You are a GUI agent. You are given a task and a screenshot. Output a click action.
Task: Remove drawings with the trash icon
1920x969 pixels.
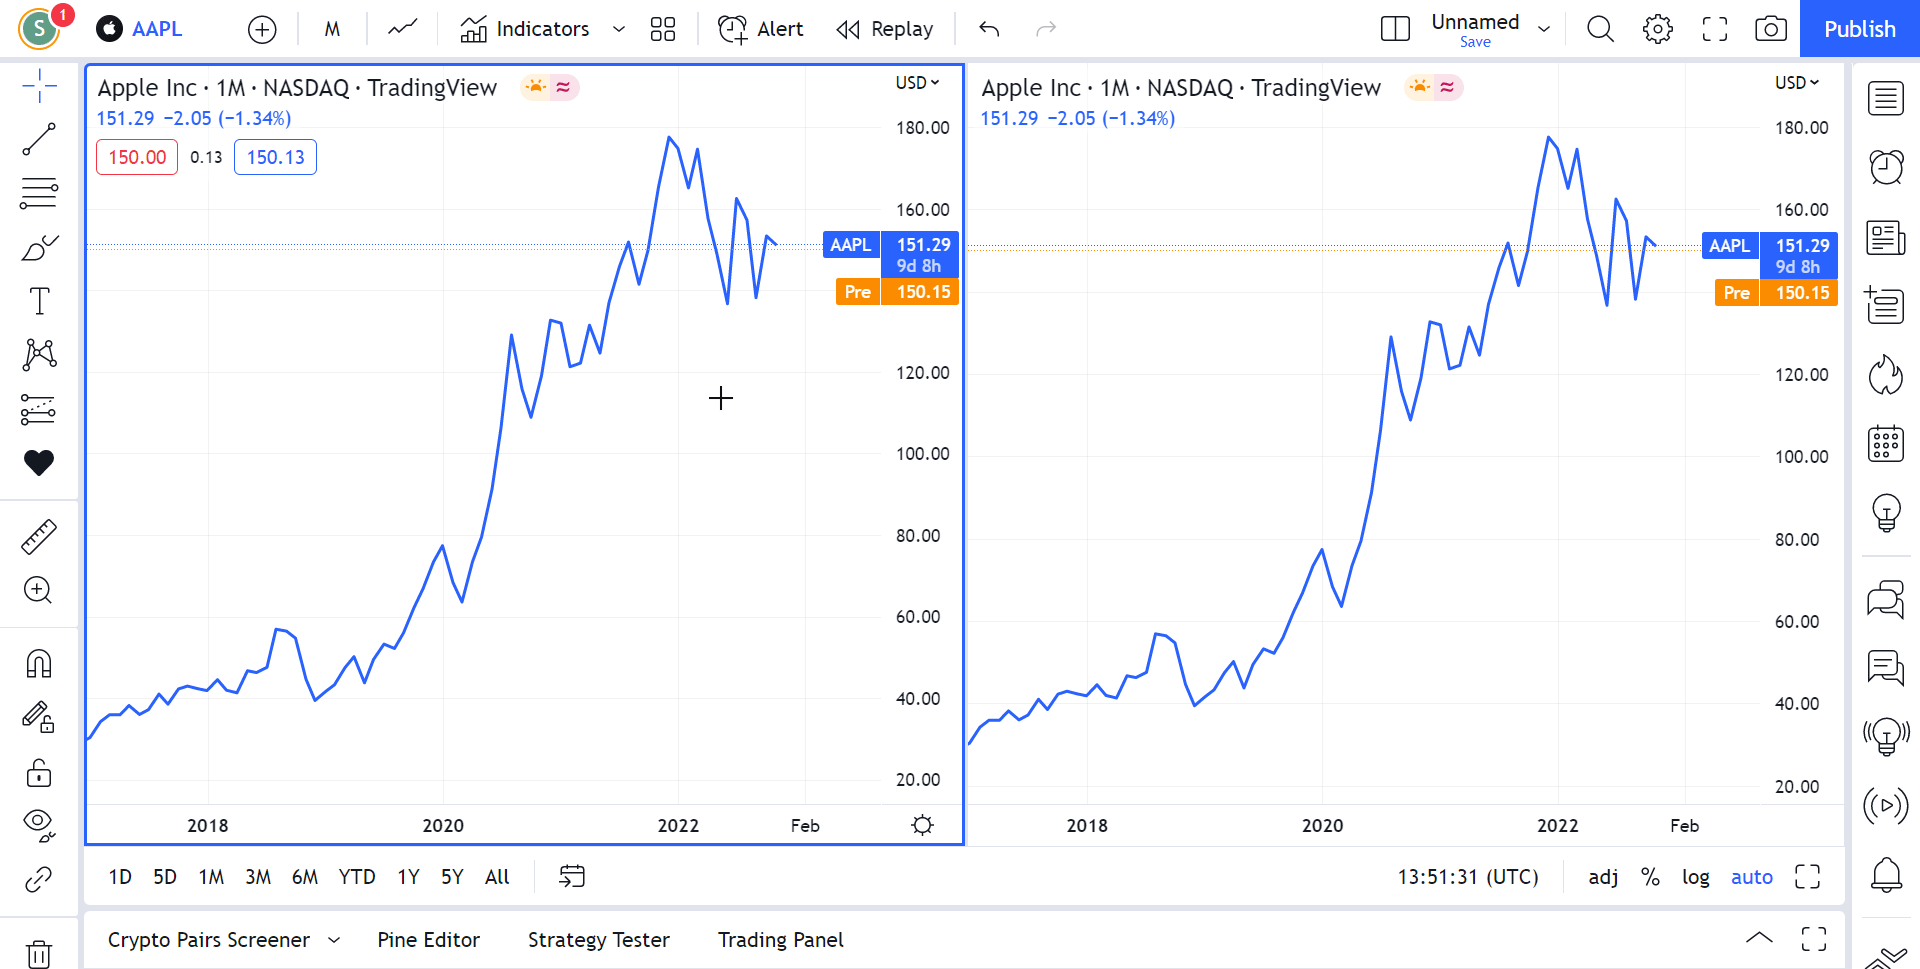click(x=39, y=953)
